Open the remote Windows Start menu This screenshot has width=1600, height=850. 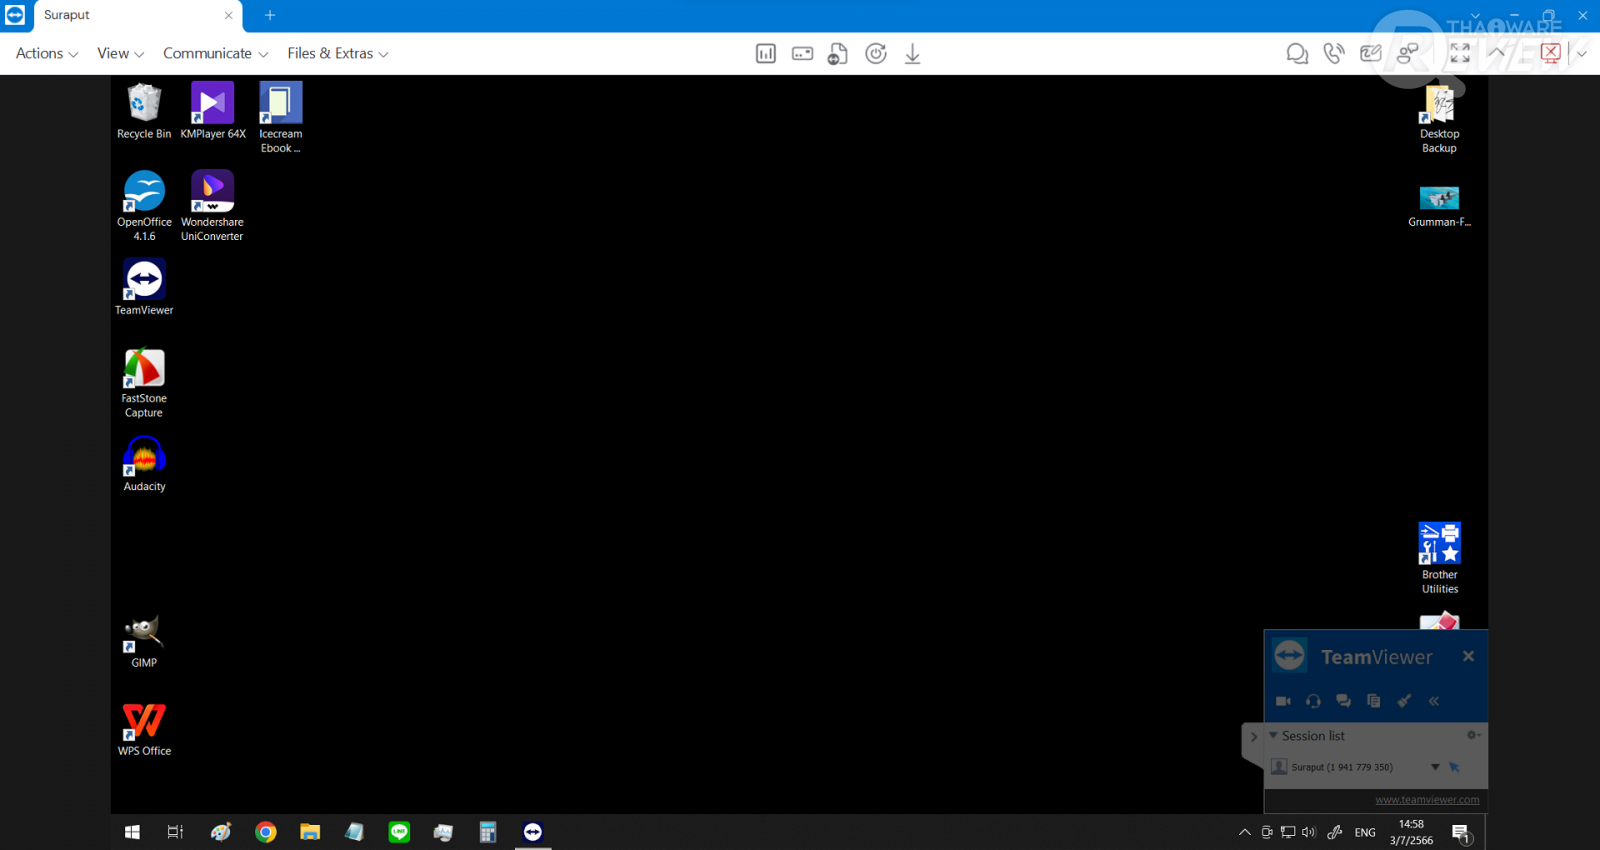tap(132, 832)
